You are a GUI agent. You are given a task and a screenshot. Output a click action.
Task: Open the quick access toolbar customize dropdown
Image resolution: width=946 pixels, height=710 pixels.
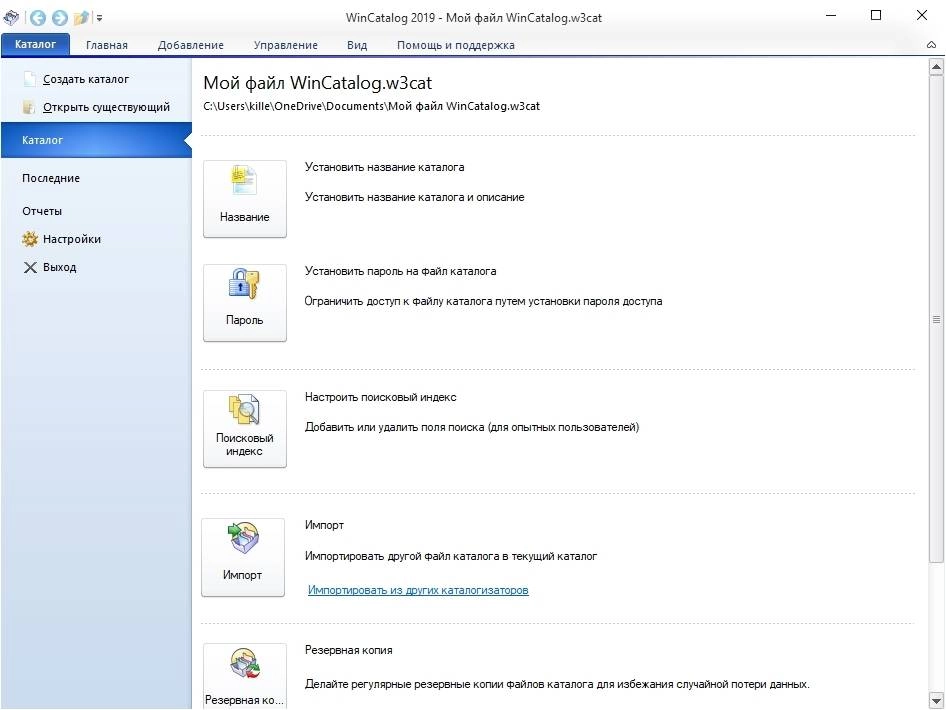coord(100,18)
